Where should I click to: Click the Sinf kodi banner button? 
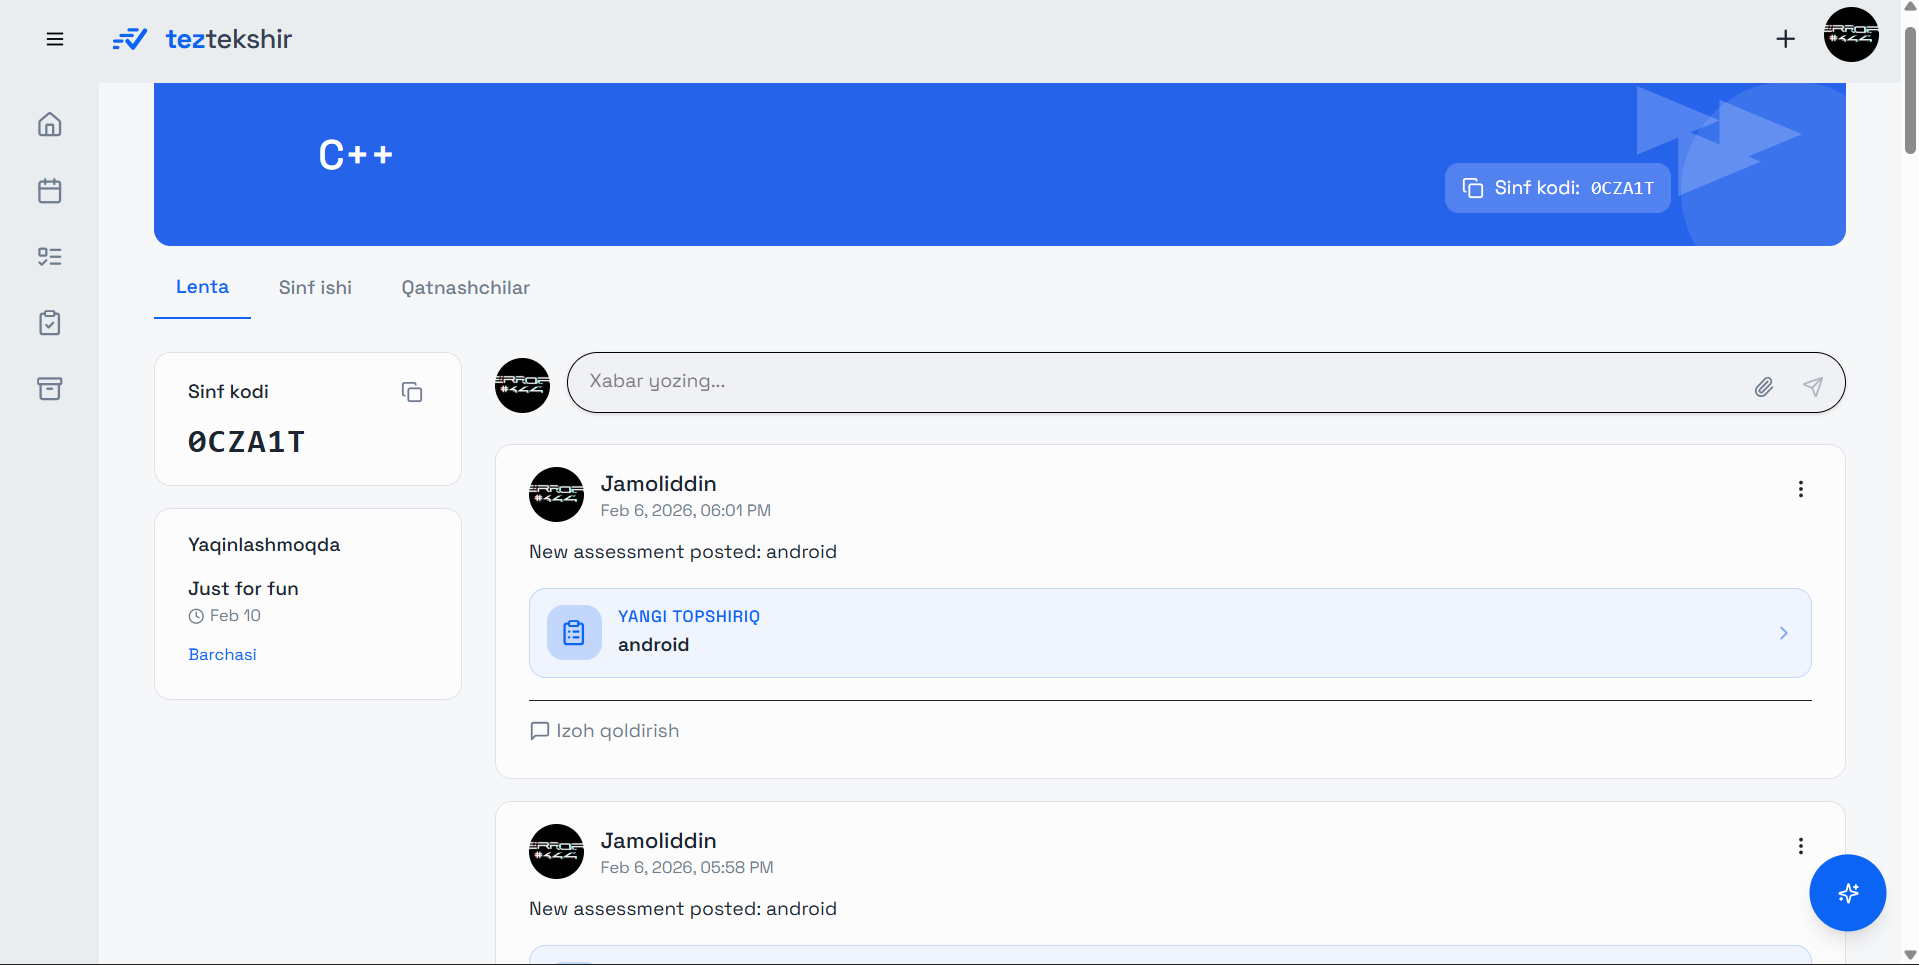(1557, 188)
